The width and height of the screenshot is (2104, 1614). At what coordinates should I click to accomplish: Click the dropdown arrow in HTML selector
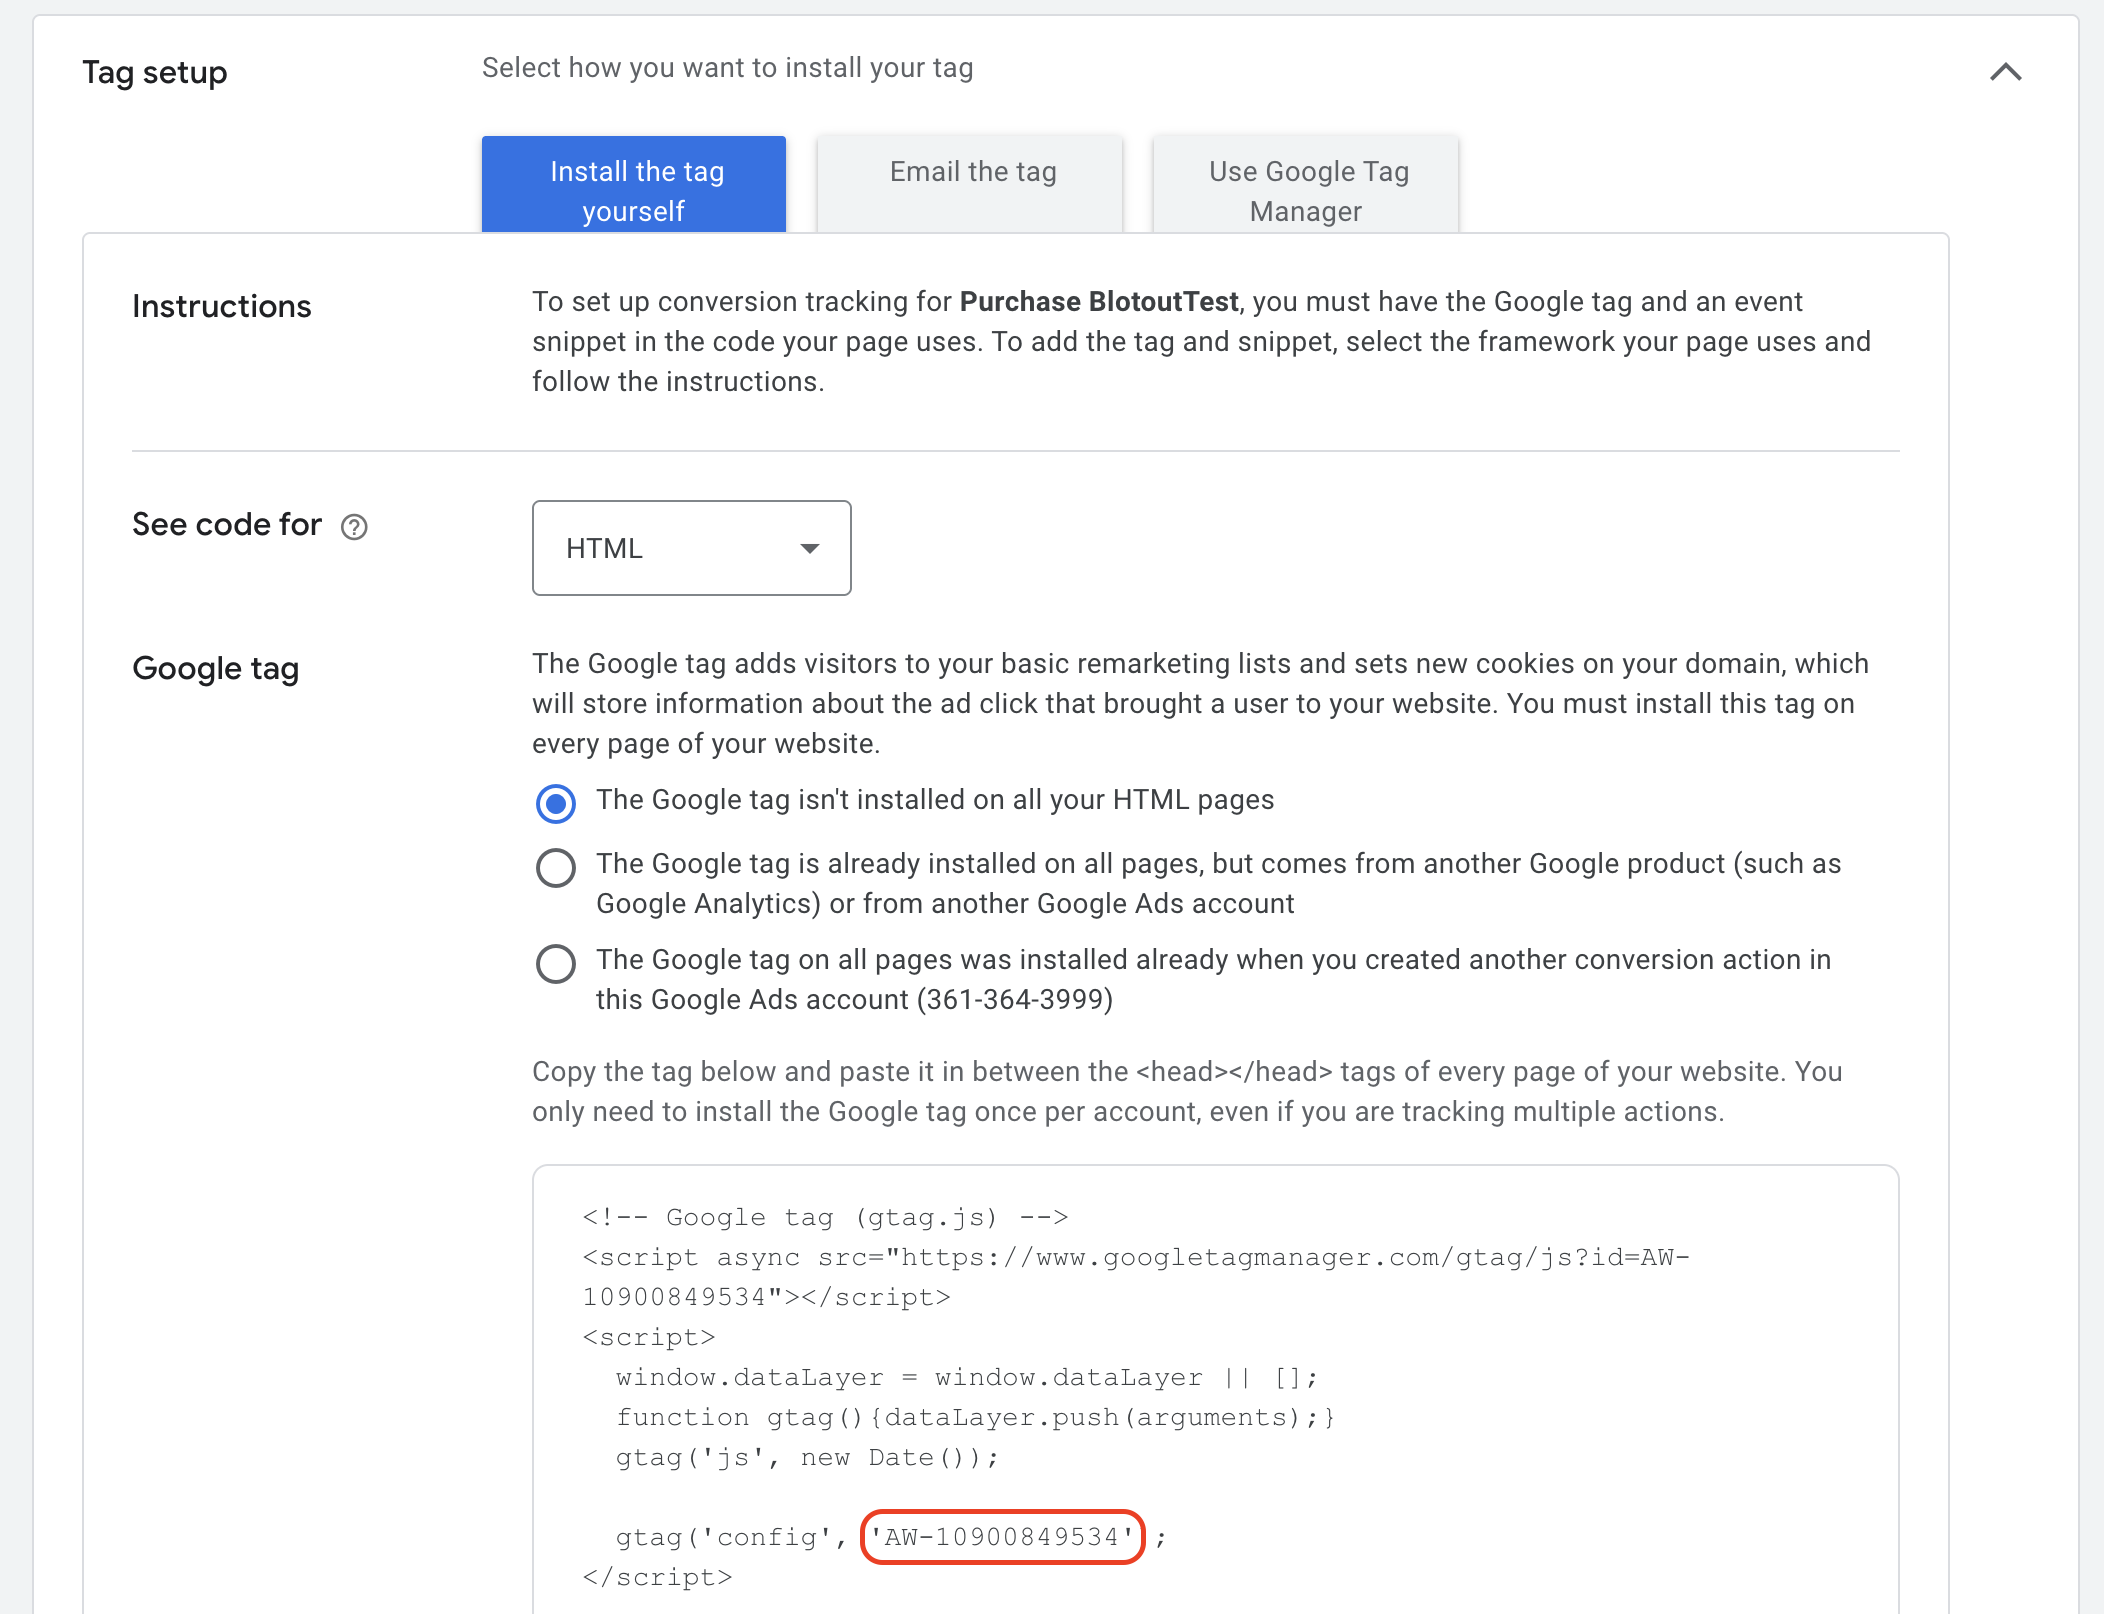tap(809, 548)
